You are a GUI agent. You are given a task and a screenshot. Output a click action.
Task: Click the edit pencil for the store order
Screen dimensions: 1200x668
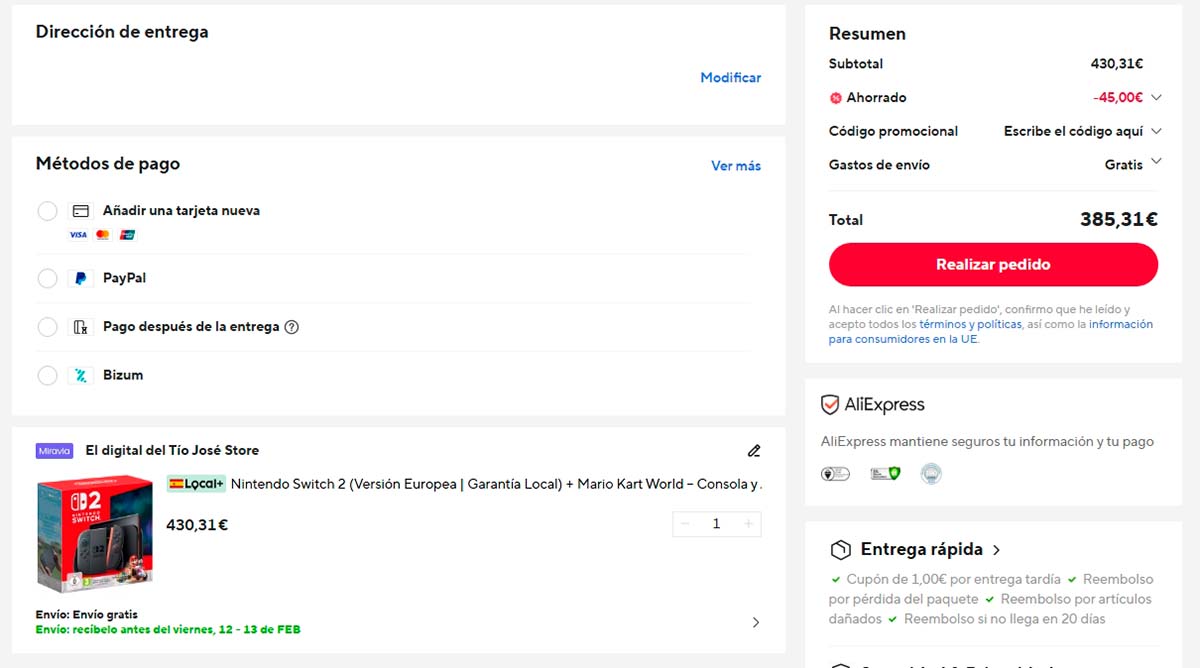click(754, 451)
